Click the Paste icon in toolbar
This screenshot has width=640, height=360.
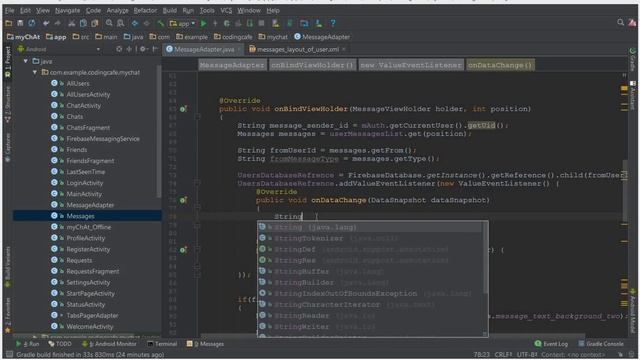point(95,24)
